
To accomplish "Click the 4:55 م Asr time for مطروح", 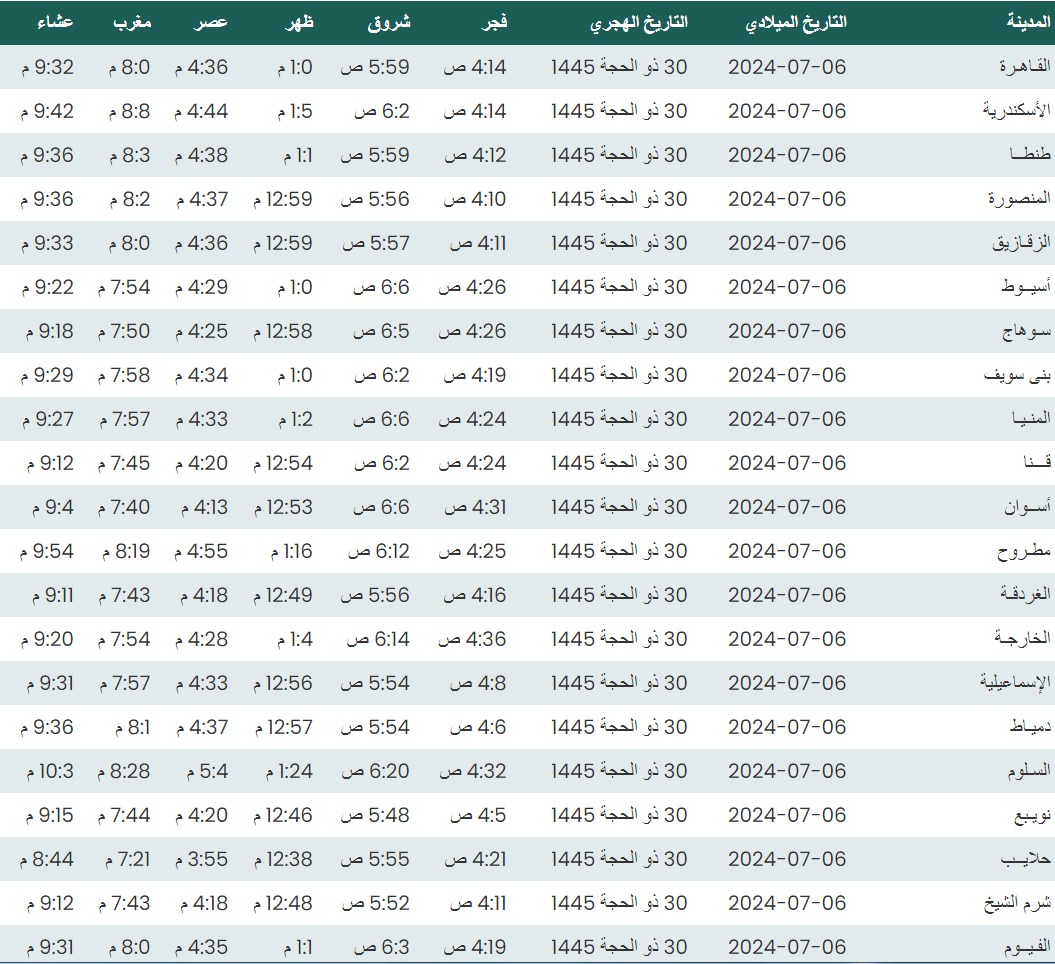I will coord(201,551).
